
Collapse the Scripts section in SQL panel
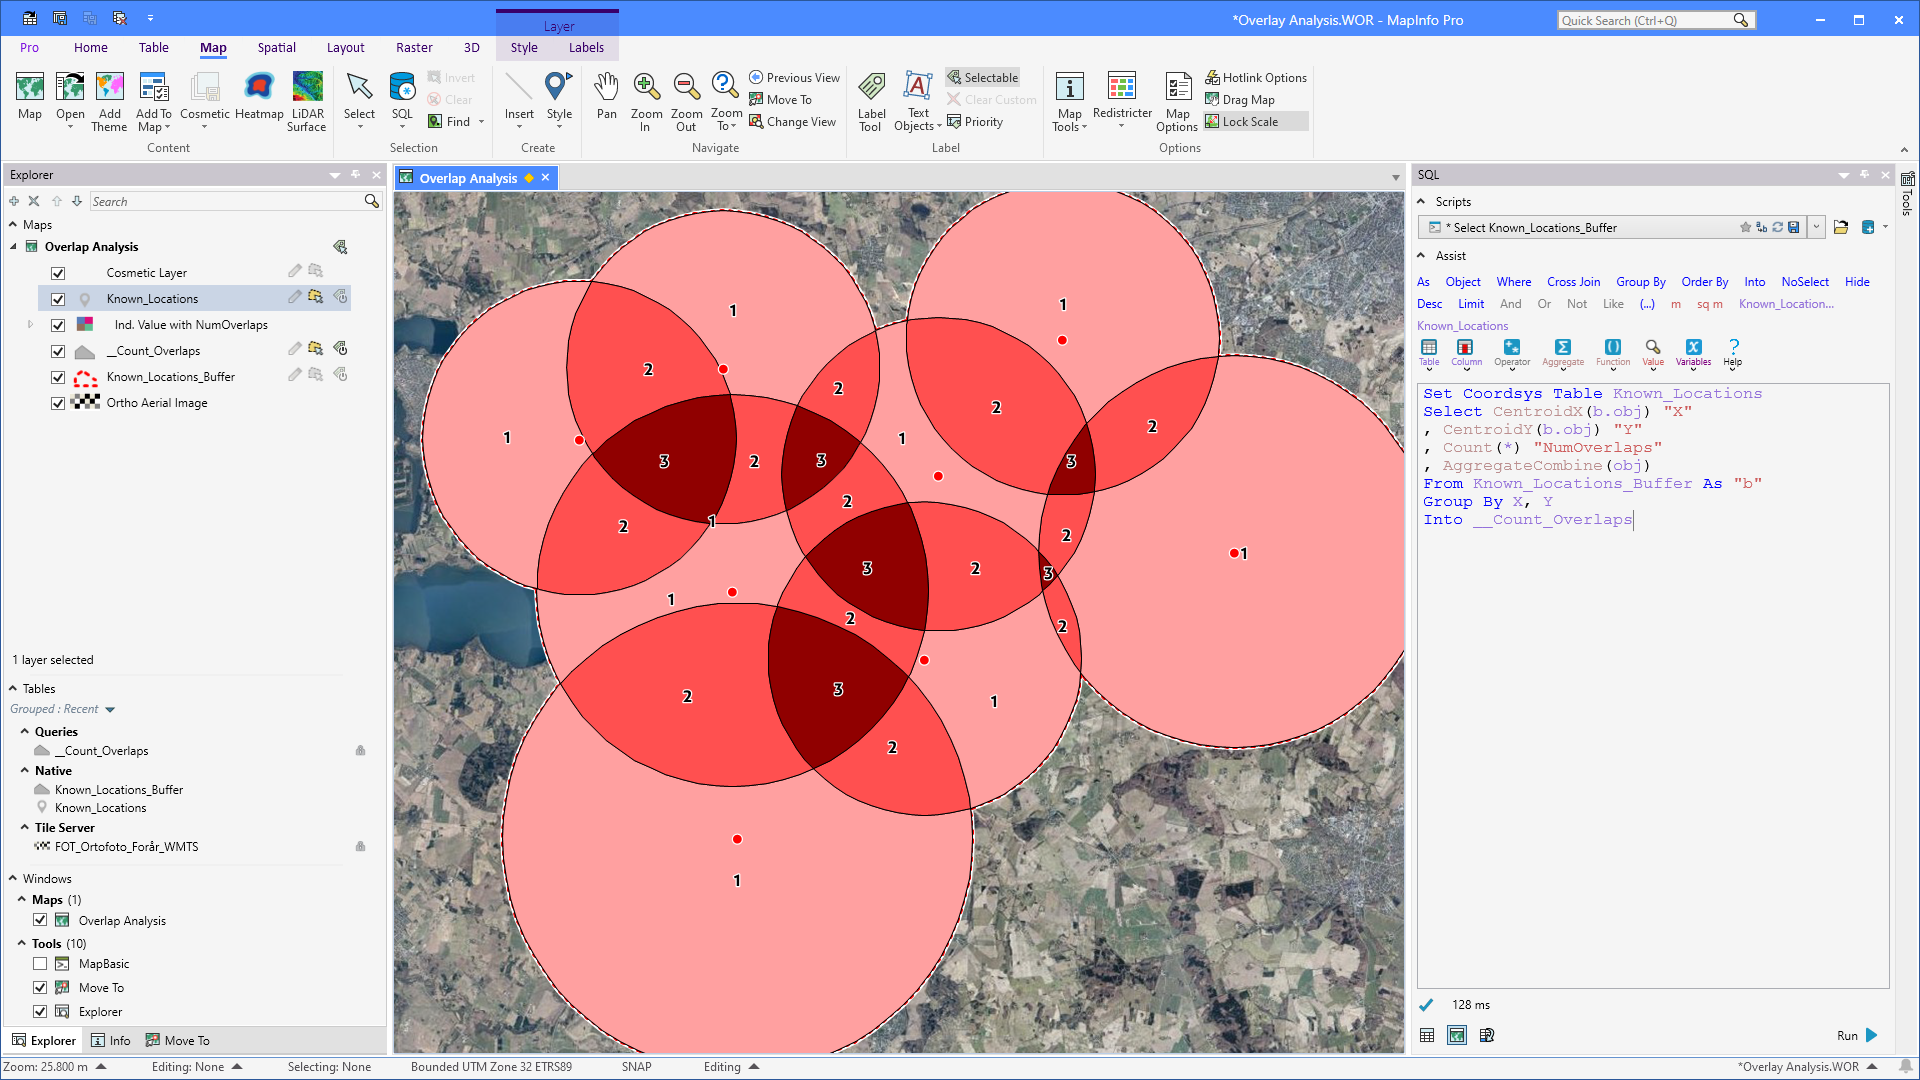coord(1421,201)
